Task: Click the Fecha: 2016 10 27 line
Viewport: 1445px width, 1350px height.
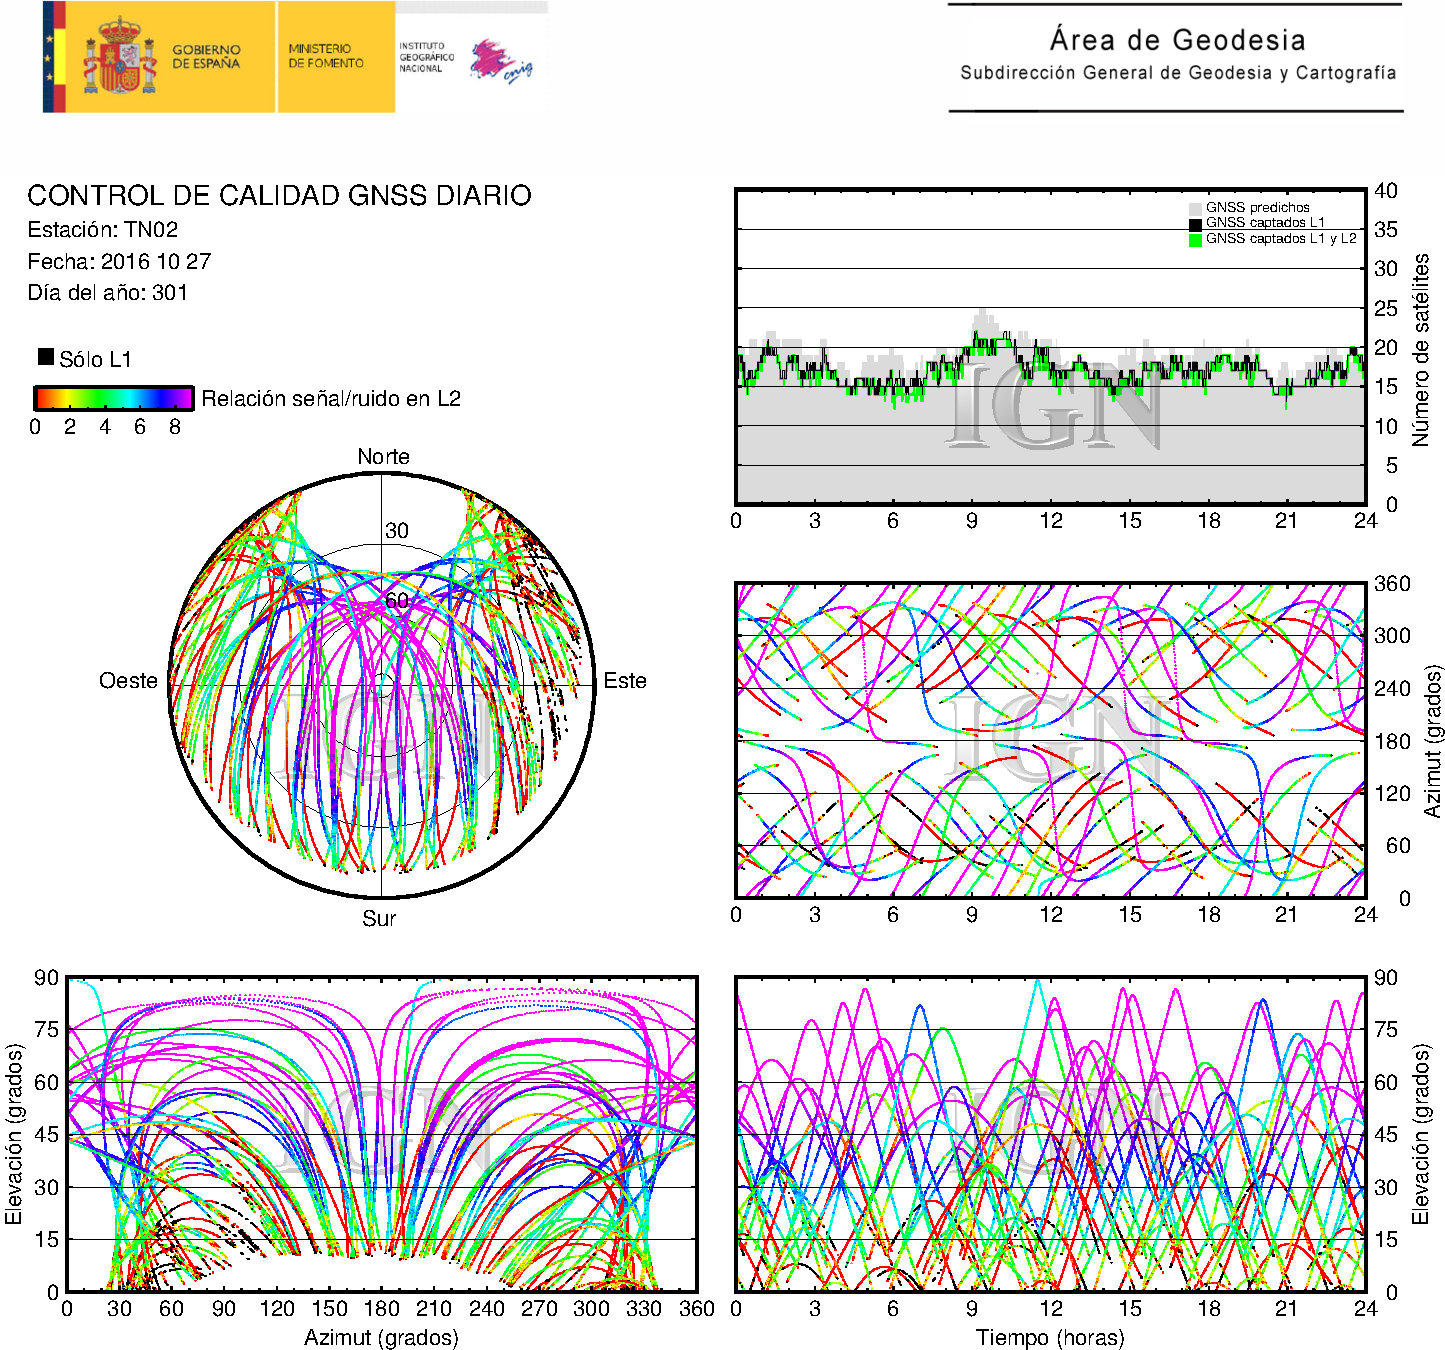Action: click(x=119, y=261)
